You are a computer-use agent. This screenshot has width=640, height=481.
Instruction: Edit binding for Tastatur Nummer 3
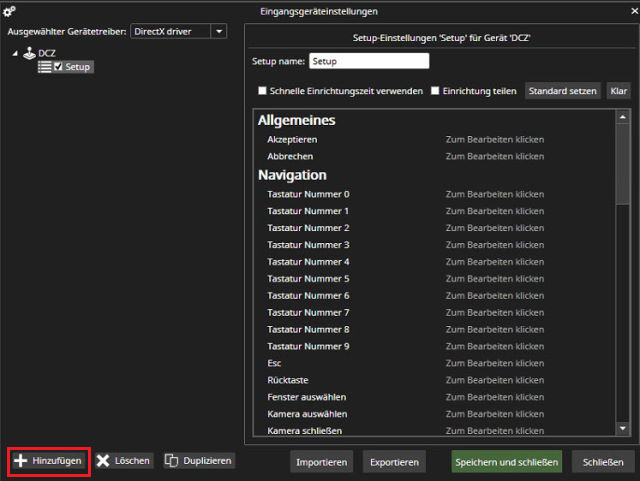[x=495, y=245]
